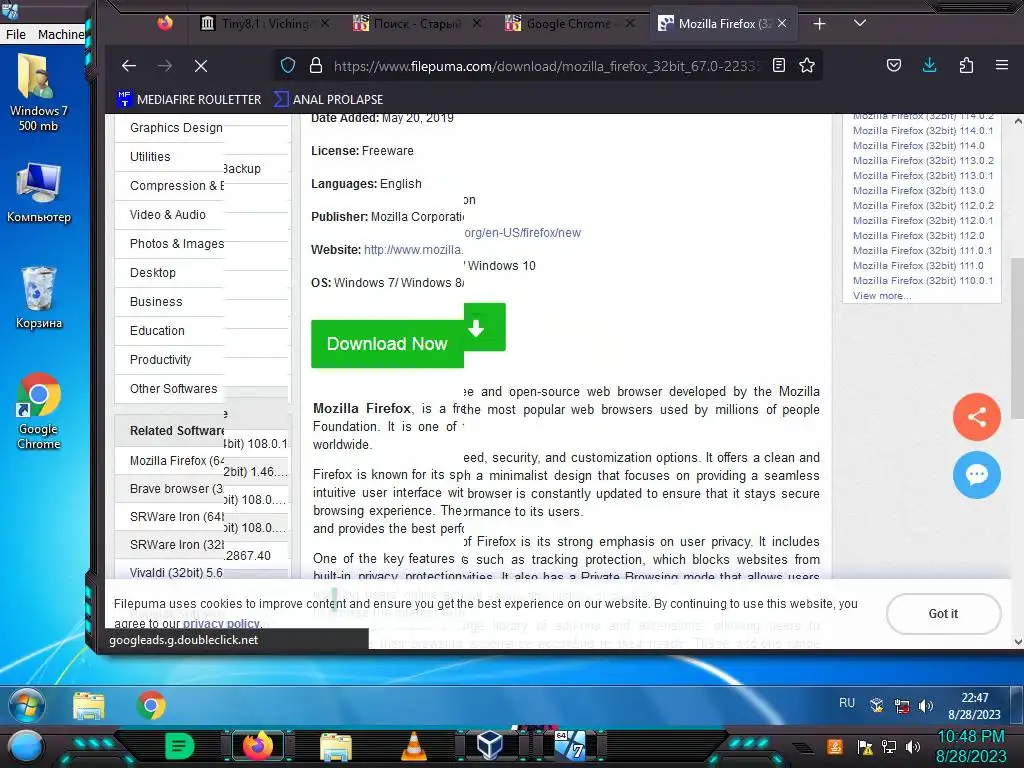This screenshot has height=768, width=1024.
Task: Click the padlock site info icon
Action: 316,65
